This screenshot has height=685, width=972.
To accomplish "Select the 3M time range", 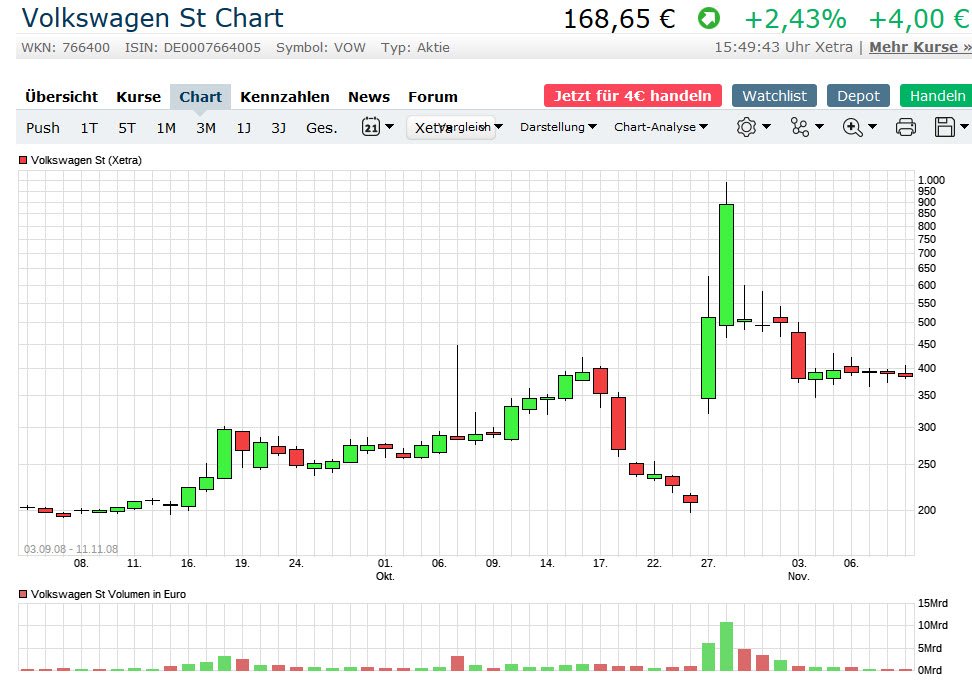I will coord(206,128).
